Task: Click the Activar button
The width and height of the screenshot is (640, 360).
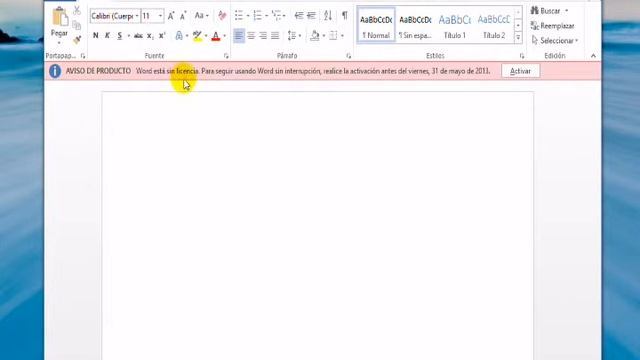Action: pos(520,71)
